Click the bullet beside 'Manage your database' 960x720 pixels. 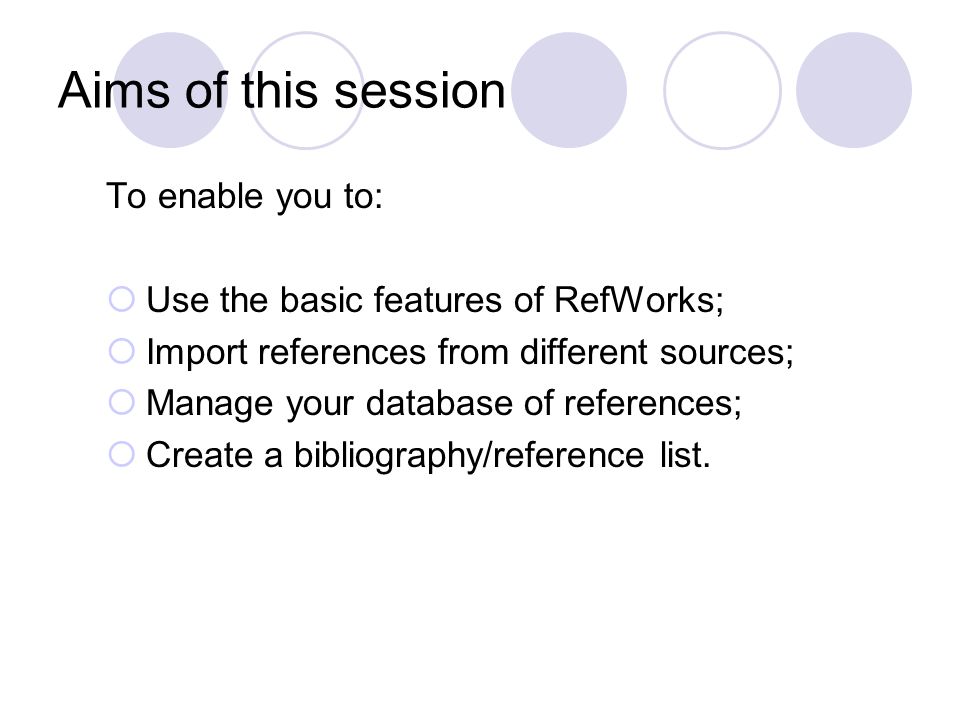pyautogui.click(x=121, y=403)
